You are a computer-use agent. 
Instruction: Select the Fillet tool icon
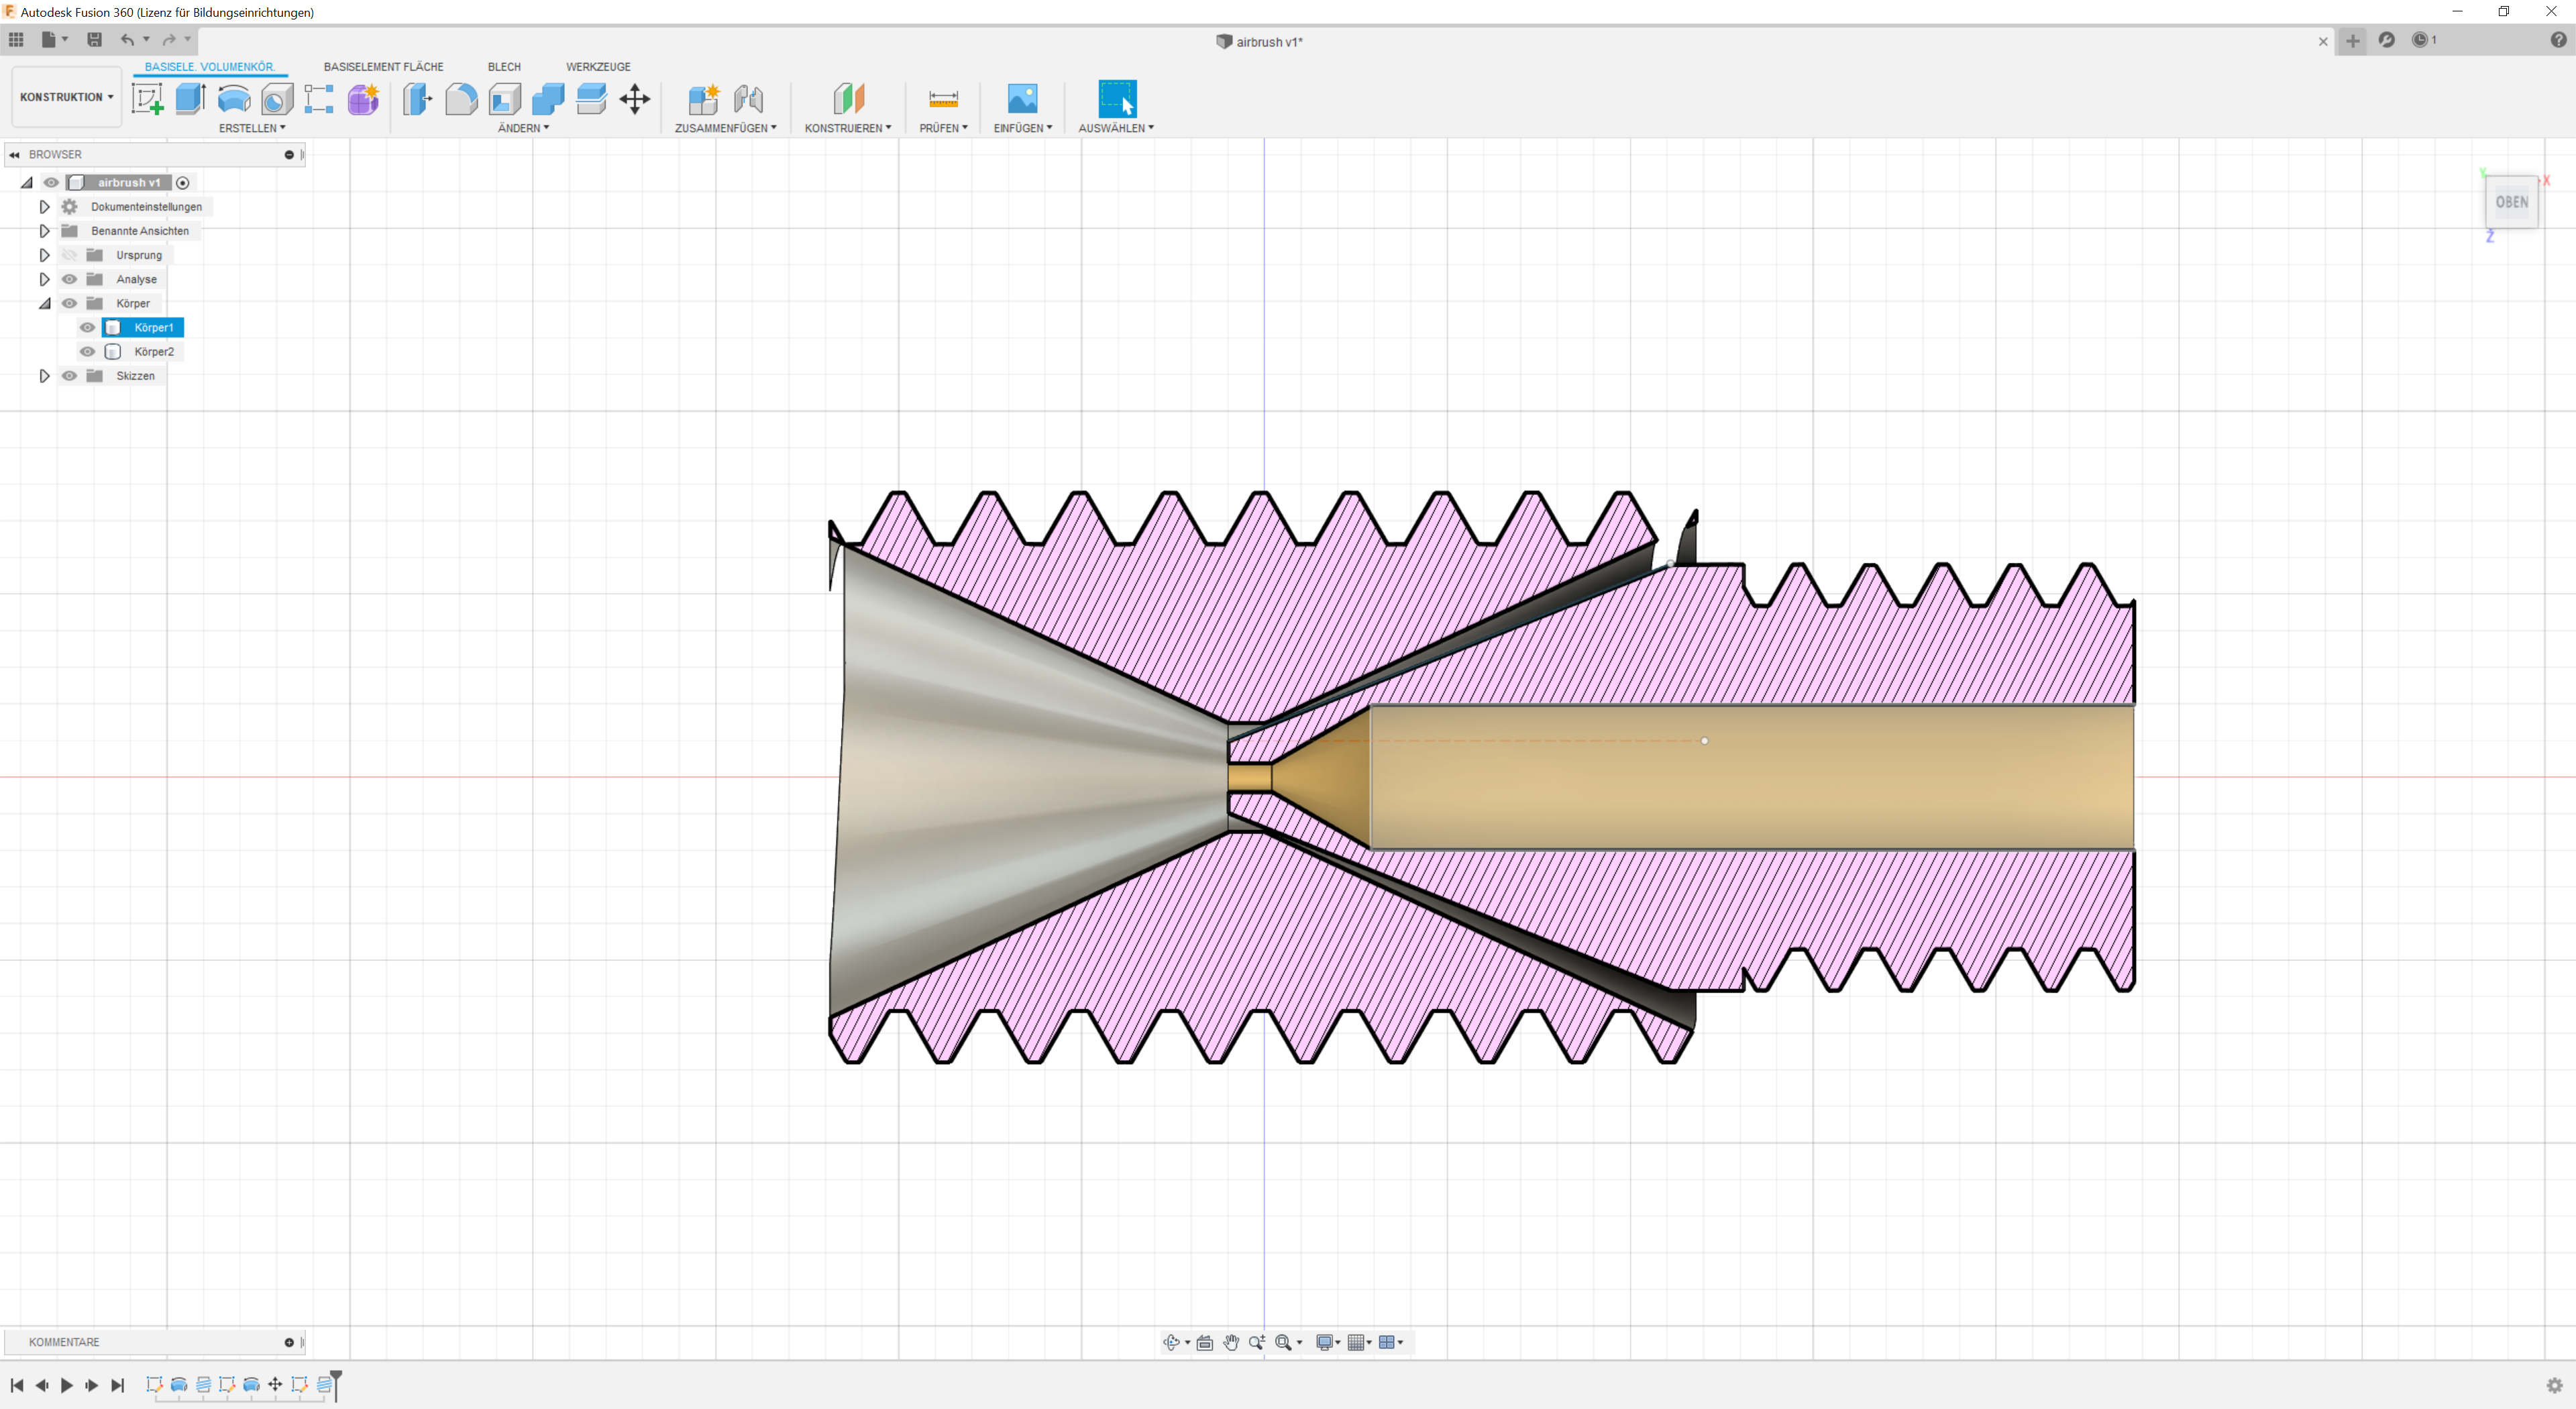coord(461,99)
